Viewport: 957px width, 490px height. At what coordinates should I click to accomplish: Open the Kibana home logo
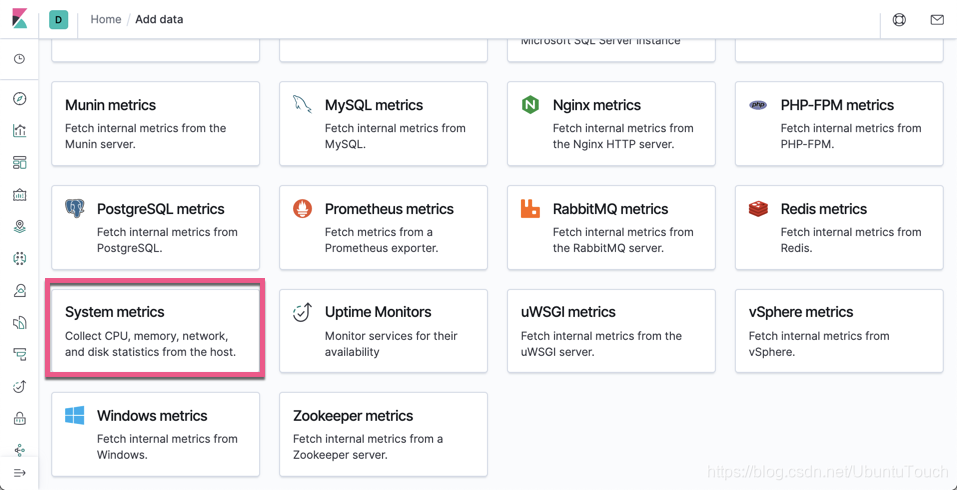coord(19,19)
